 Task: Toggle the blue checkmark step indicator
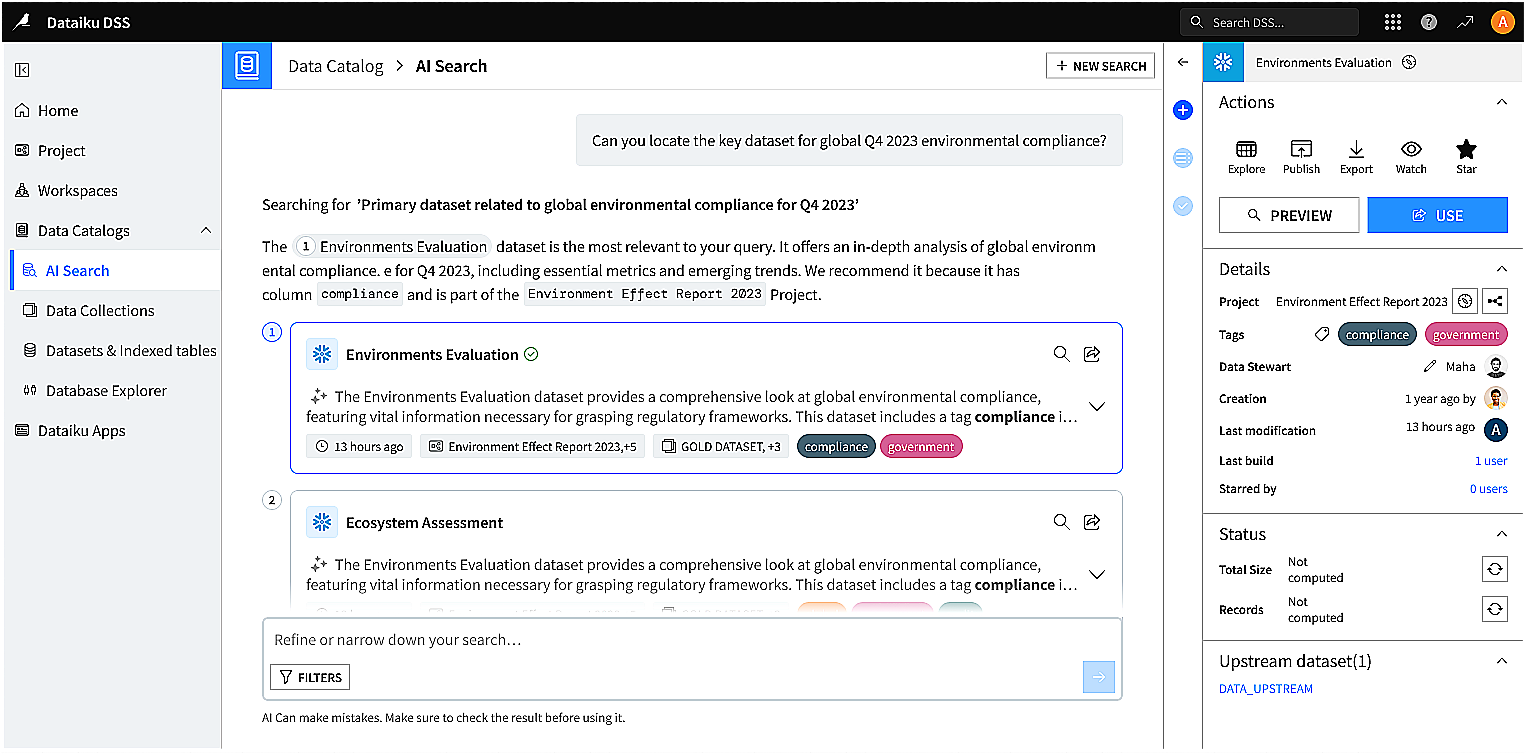point(1183,205)
